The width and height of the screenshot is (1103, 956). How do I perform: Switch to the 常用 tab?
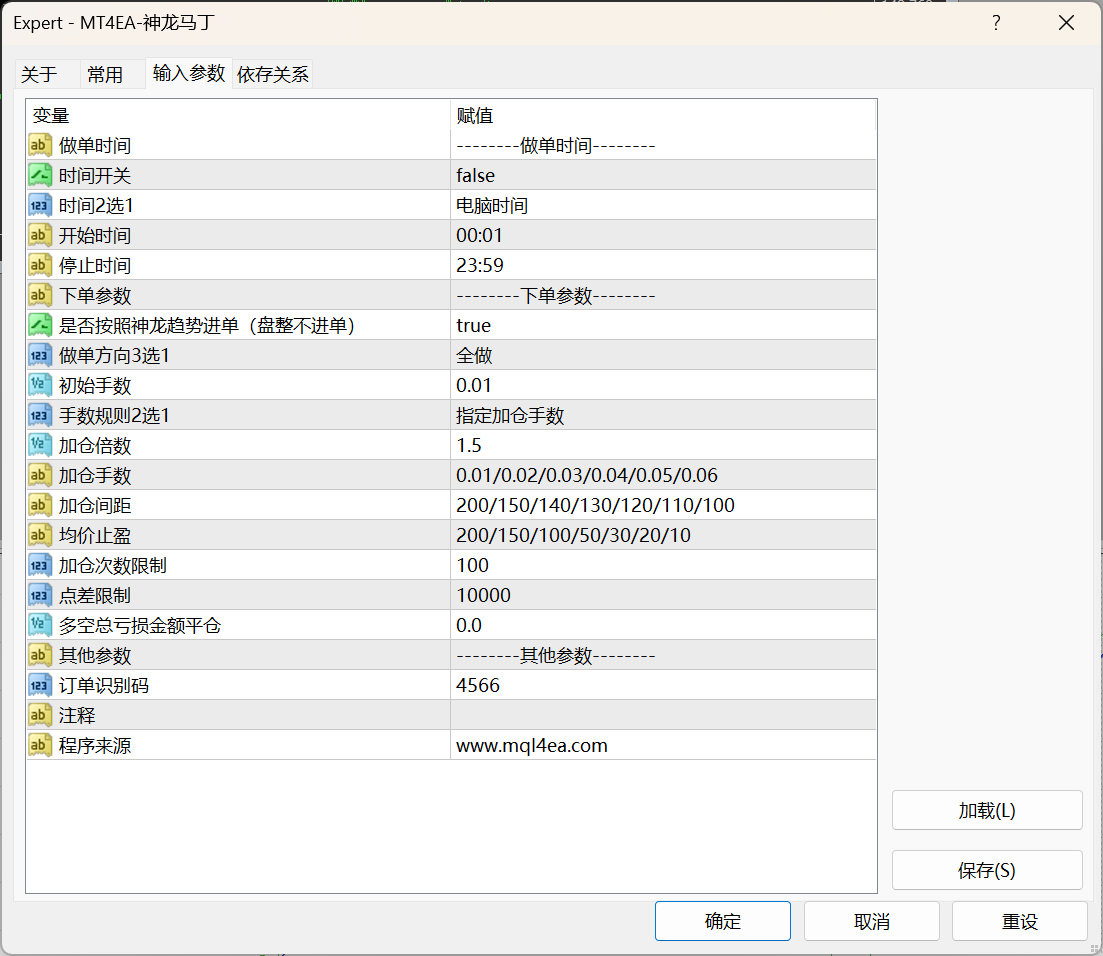pos(105,75)
